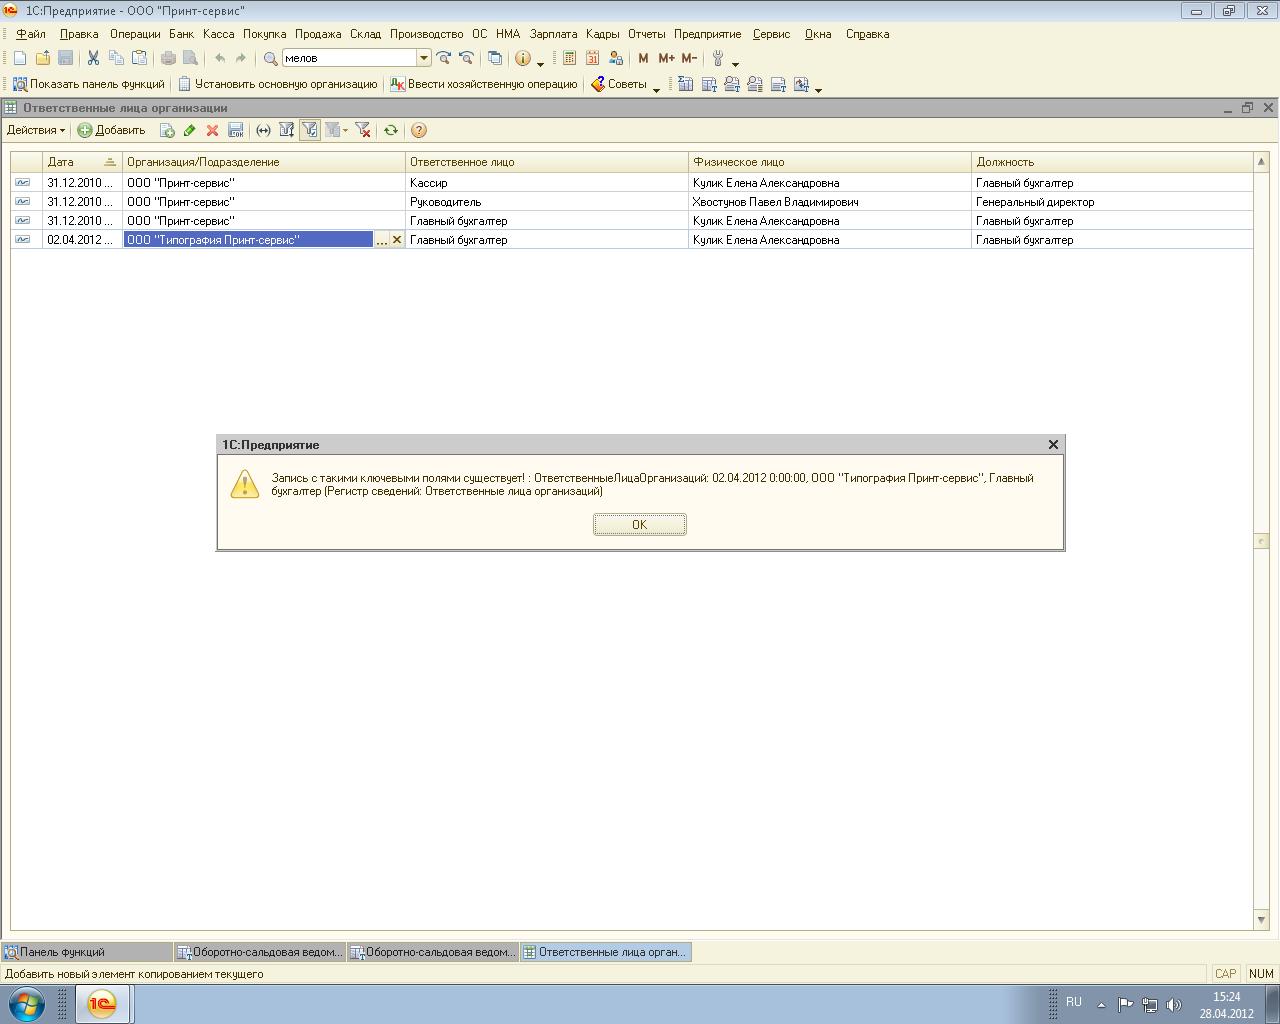
Task: Click the wrench tools icon
Action: [717, 58]
